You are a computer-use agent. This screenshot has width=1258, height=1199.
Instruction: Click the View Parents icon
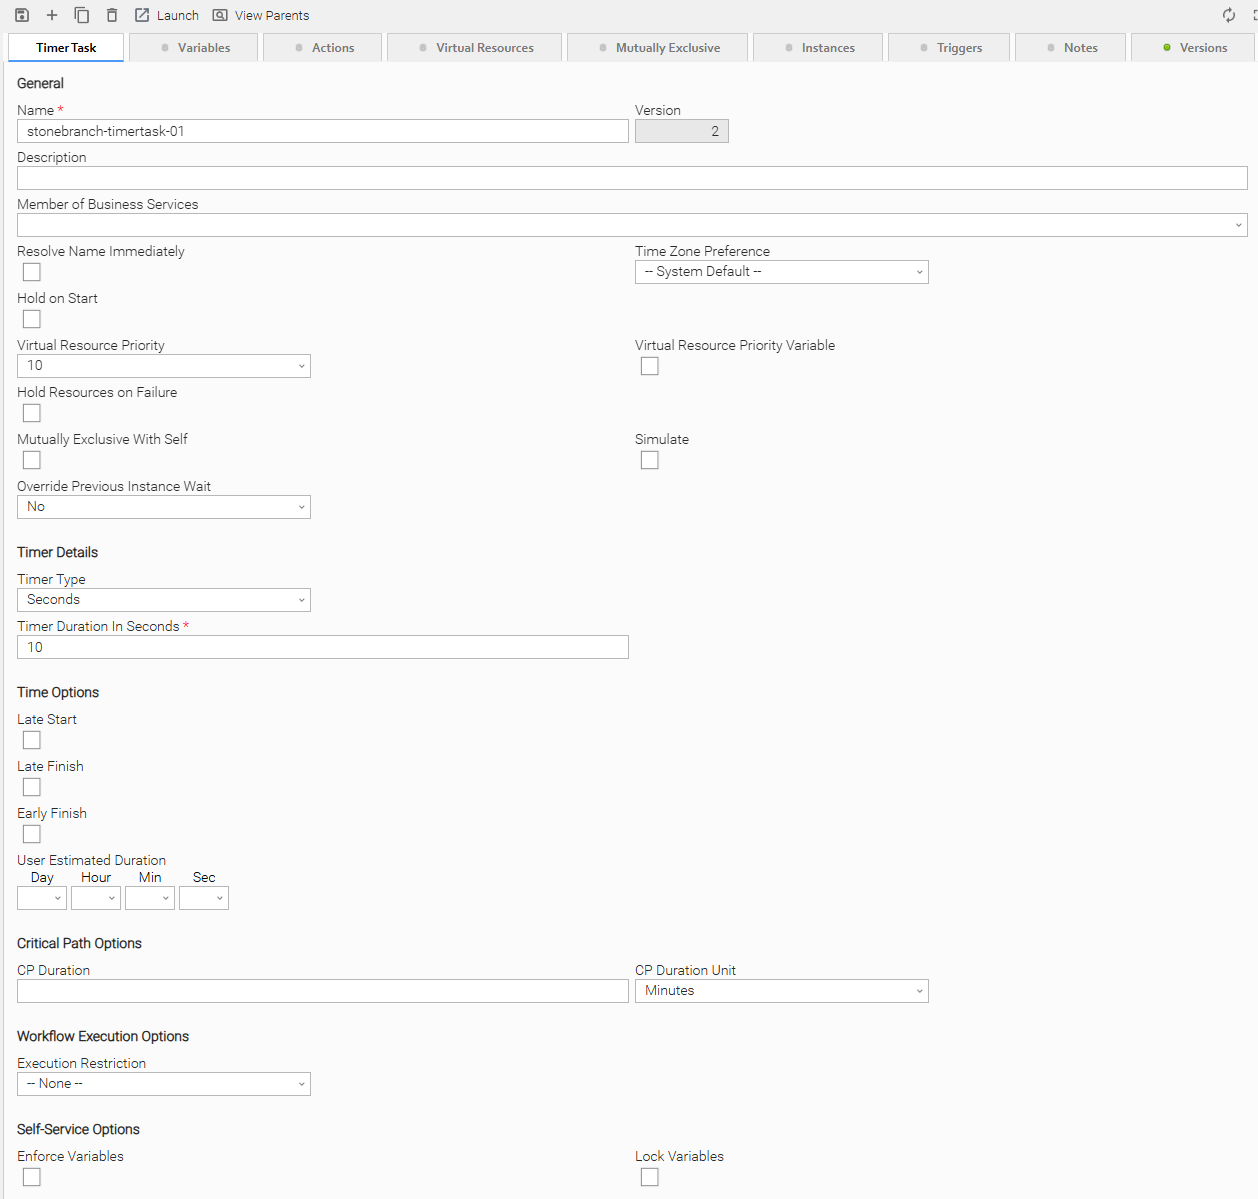(x=220, y=15)
